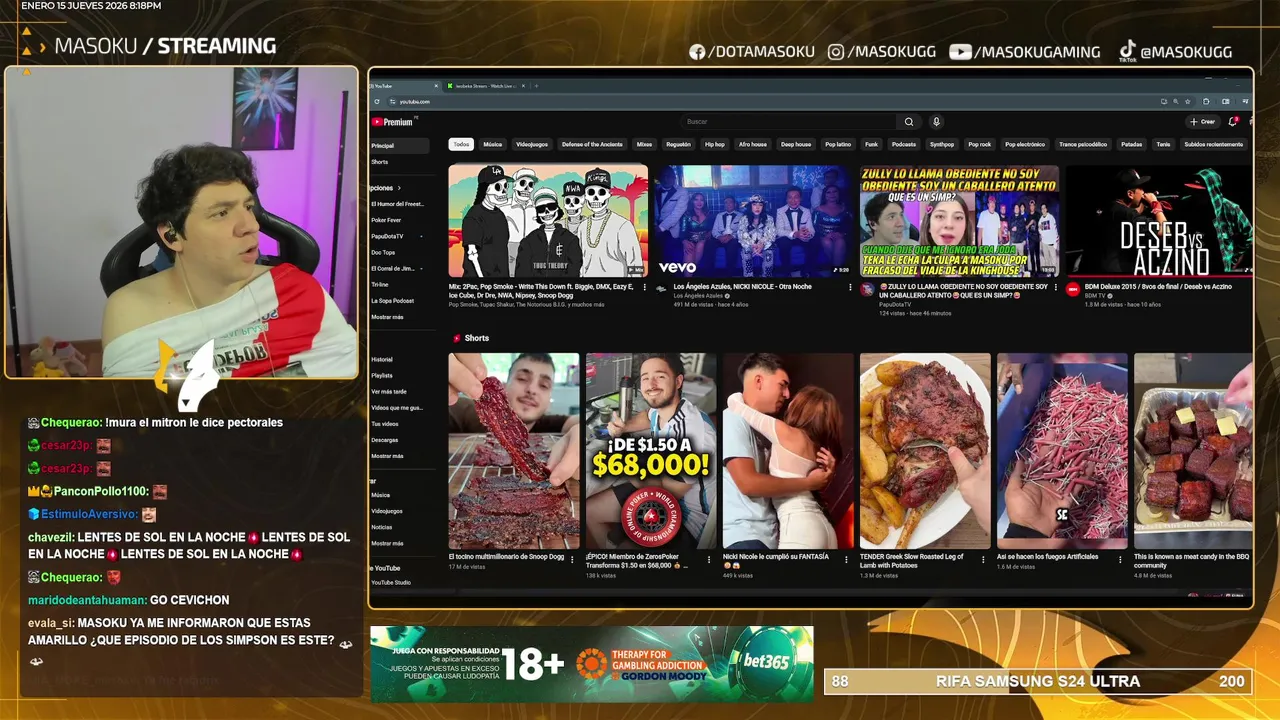This screenshot has width=1280, height=720.
Task: Expand Mostrar más below Noticias
Action: tap(388, 543)
